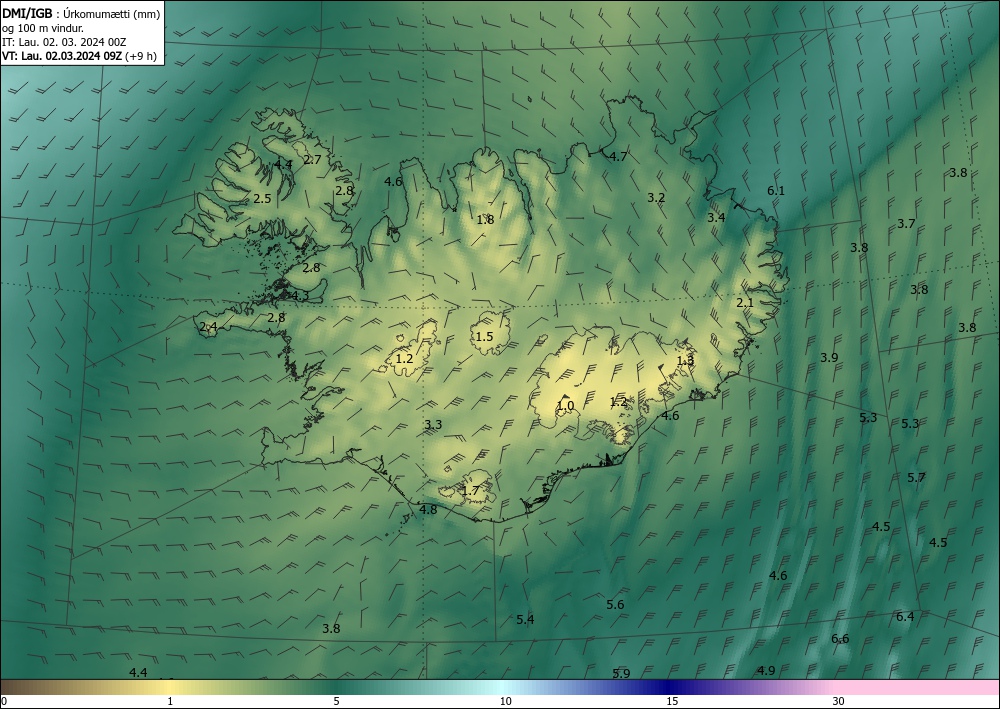Click the 1.3 value on eastern Vatnajökull
The height and width of the screenshot is (709, 1000).
[685, 361]
